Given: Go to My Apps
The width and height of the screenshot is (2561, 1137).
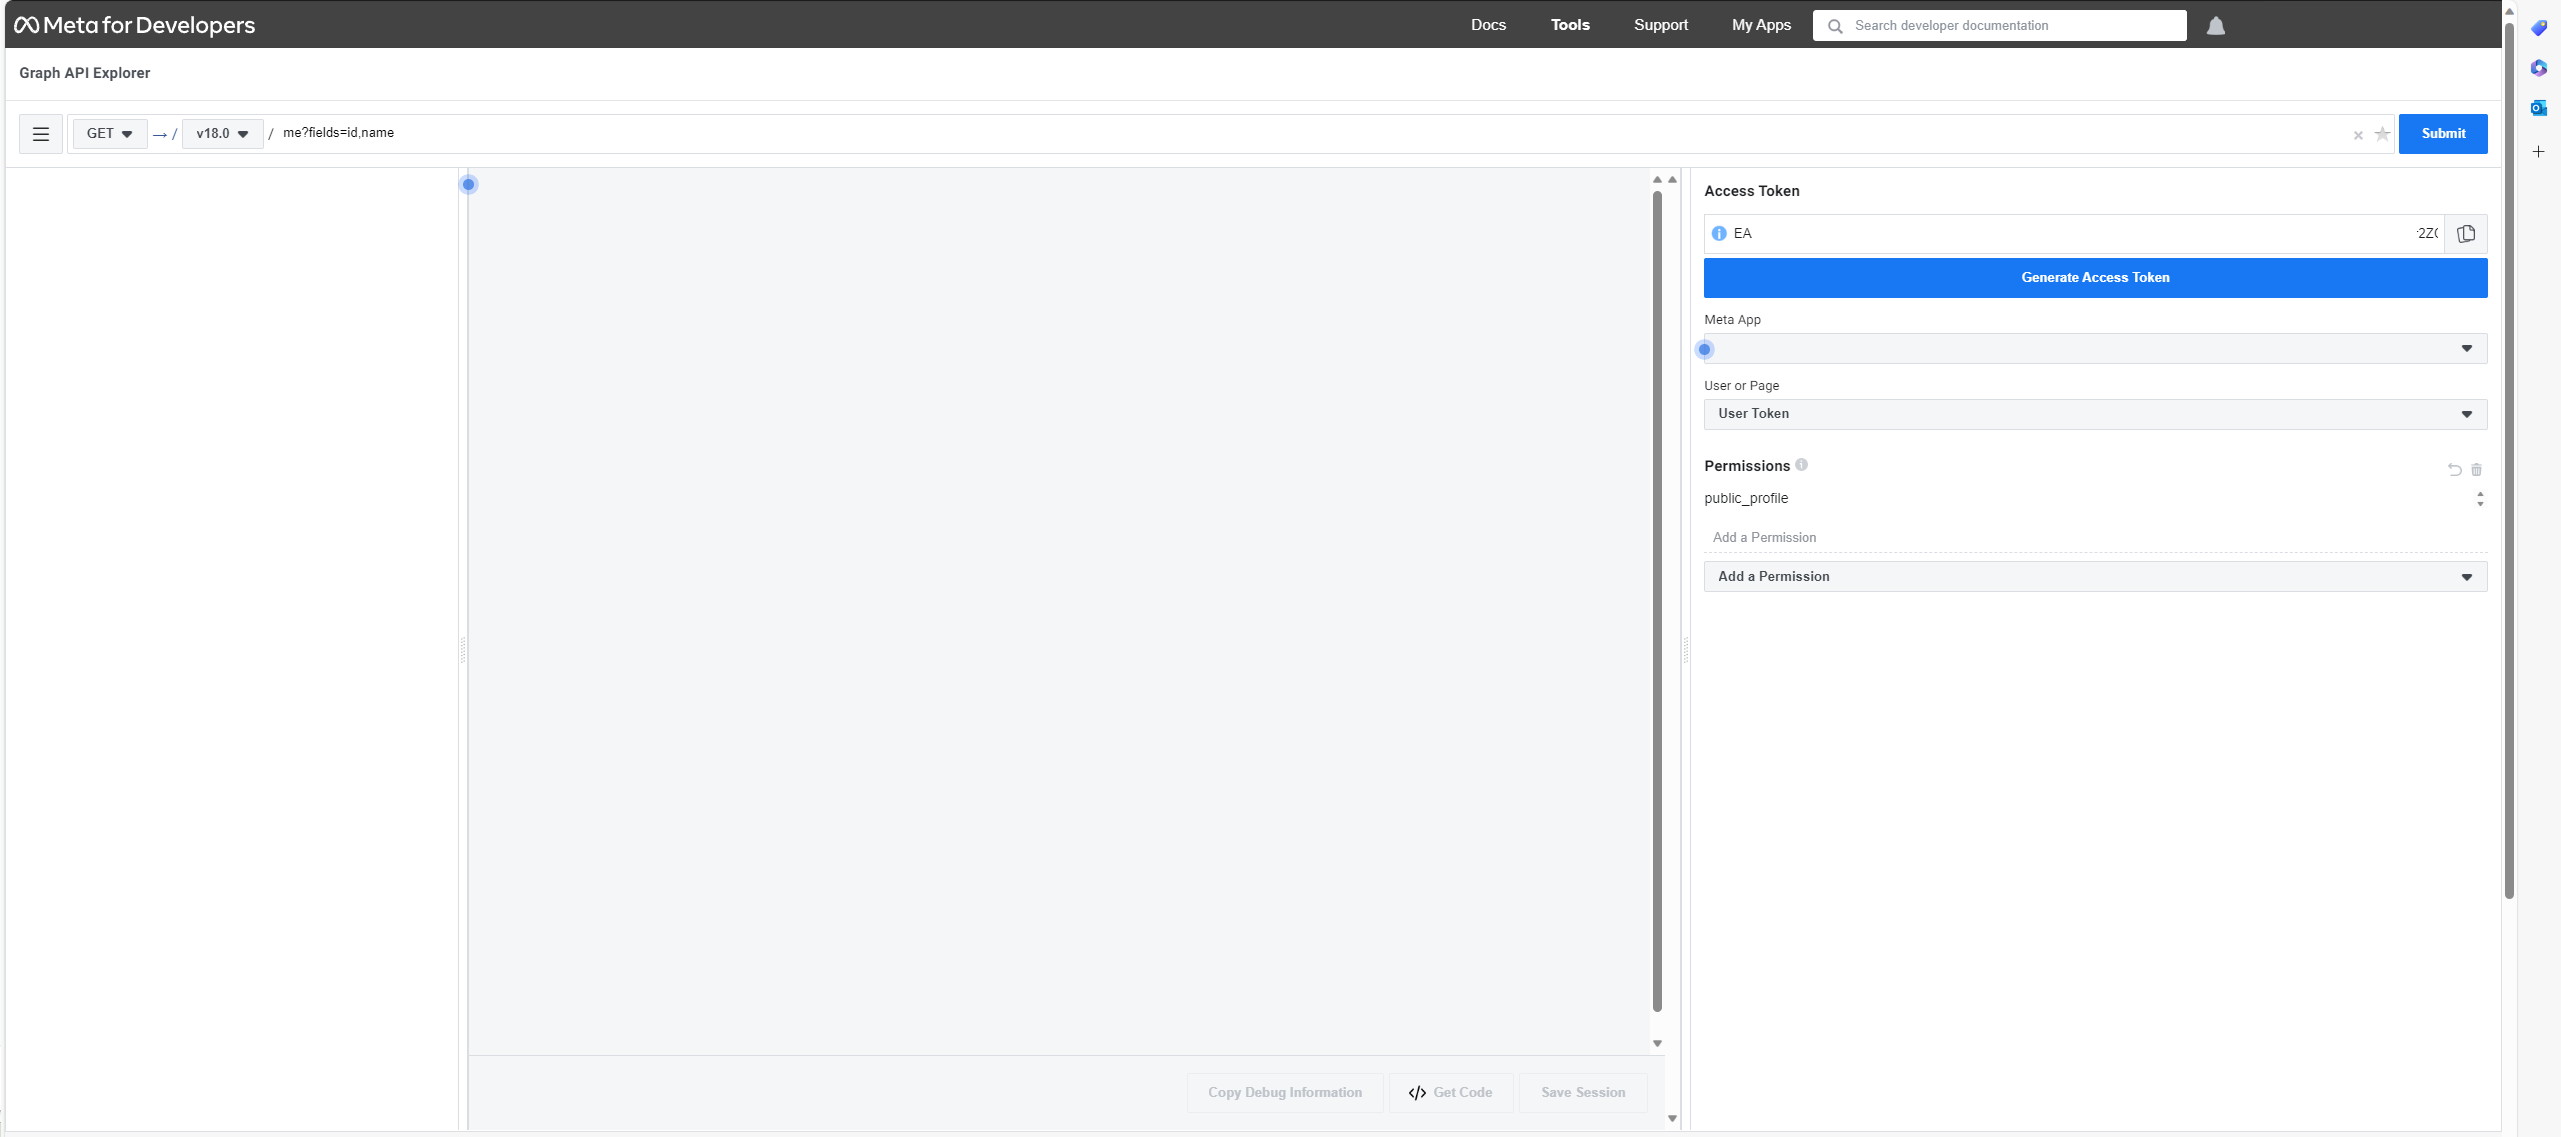Looking at the screenshot, I should click(x=1761, y=25).
